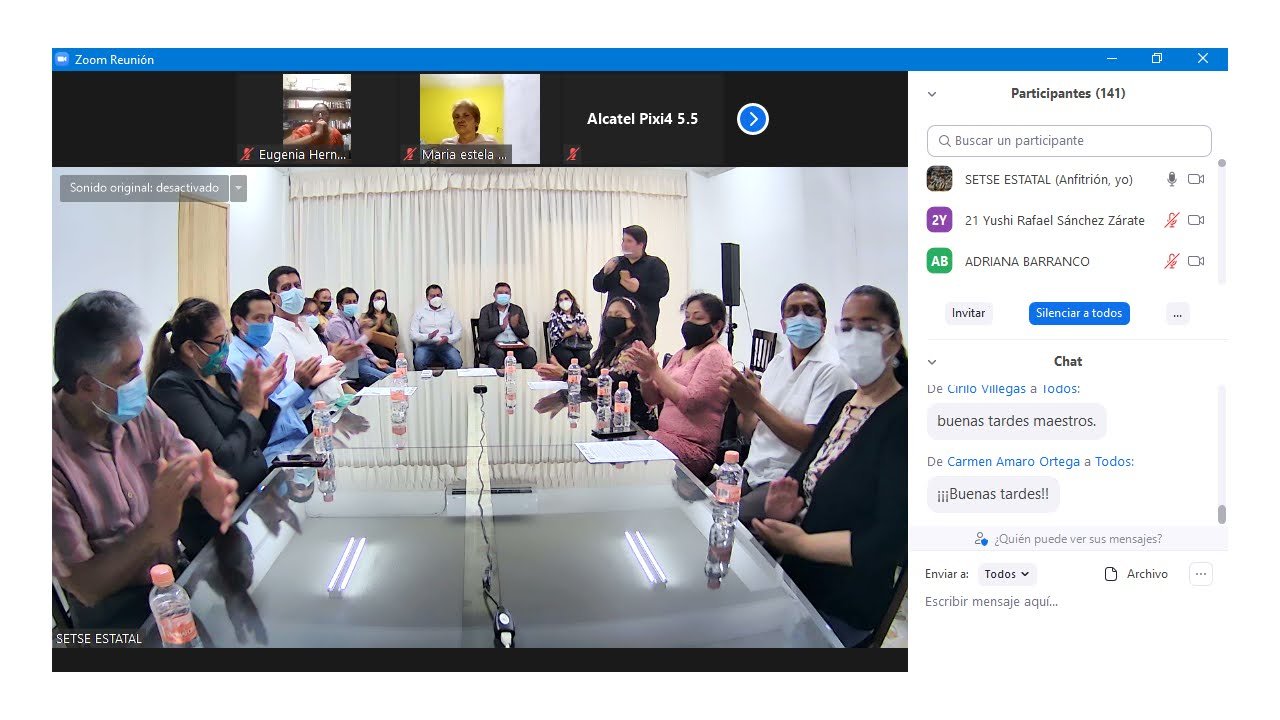Click the blue next-page arrow in gallery strip

[x=753, y=119]
